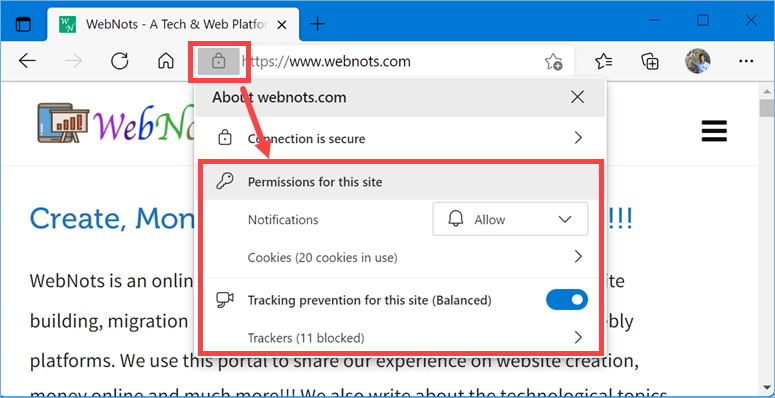
Task: Reload the page with refresh icon
Action: [120, 61]
